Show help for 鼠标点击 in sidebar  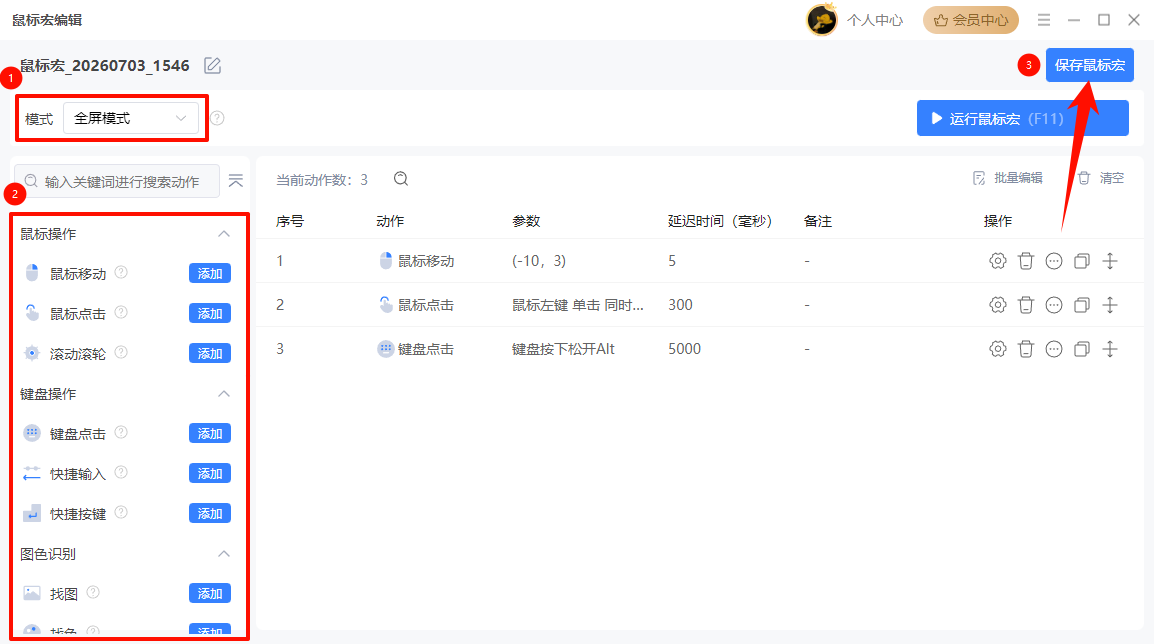(121, 312)
